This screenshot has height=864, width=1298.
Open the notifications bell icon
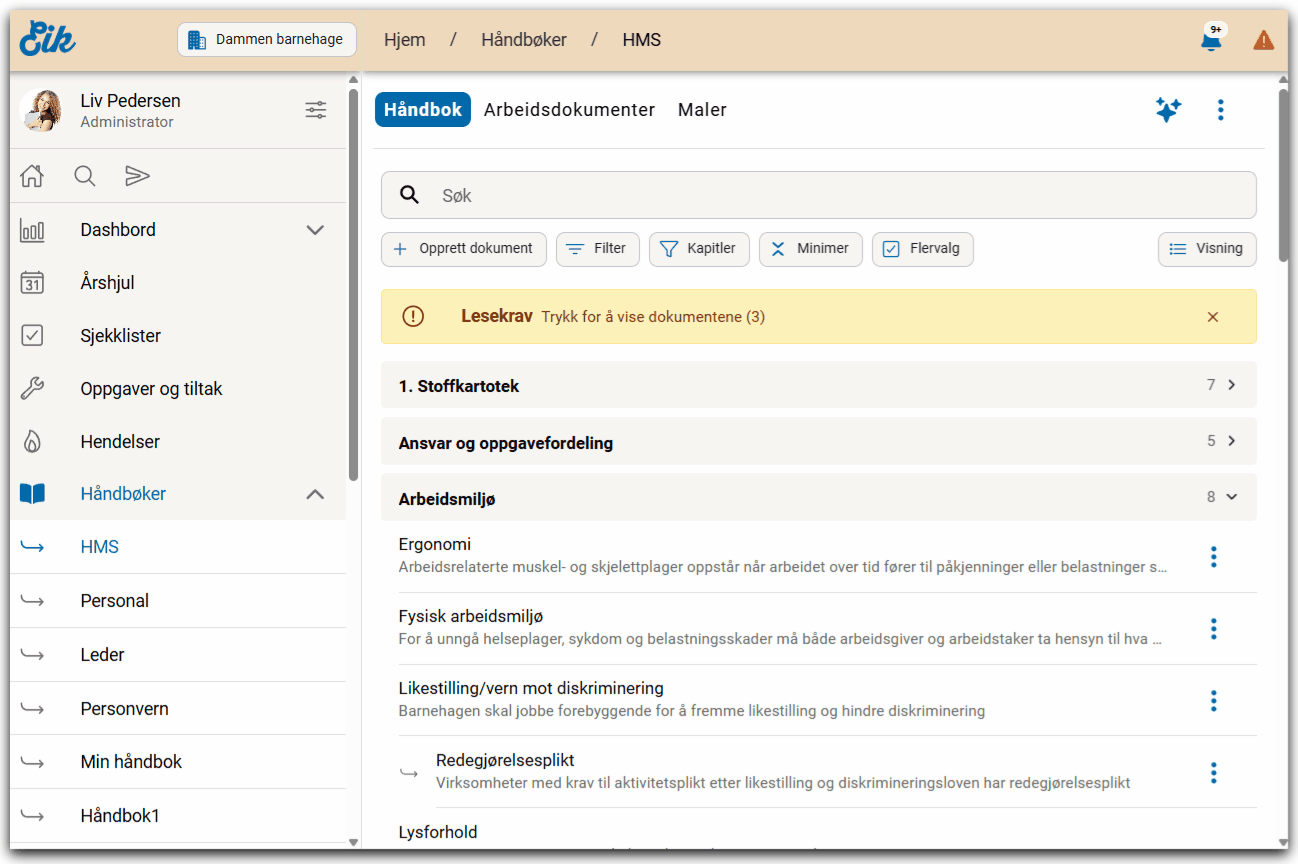coord(1211,41)
